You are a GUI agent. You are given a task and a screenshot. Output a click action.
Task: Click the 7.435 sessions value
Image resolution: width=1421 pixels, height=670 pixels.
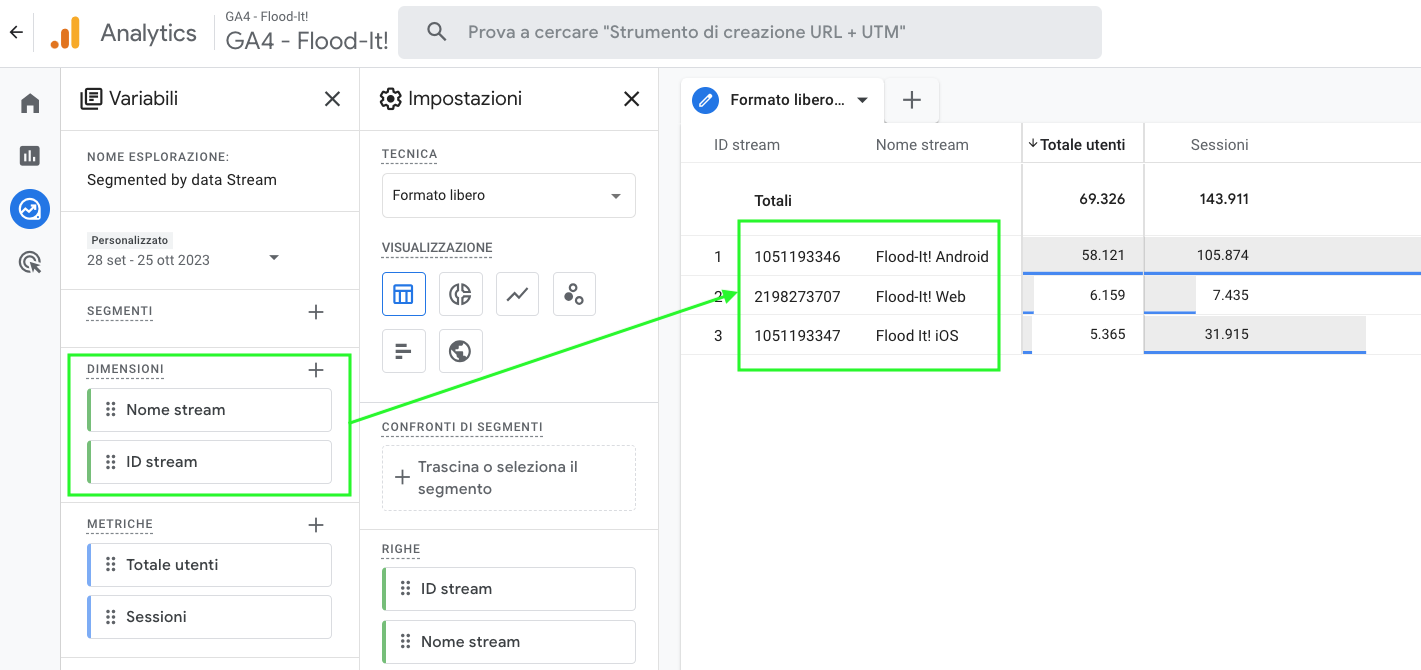[1230, 295]
